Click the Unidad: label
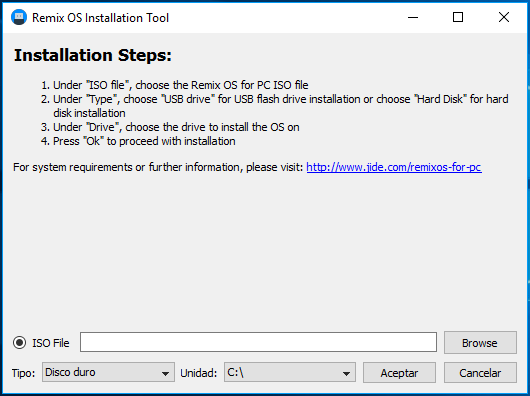The width and height of the screenshot is (530, 396). [199, 373]
